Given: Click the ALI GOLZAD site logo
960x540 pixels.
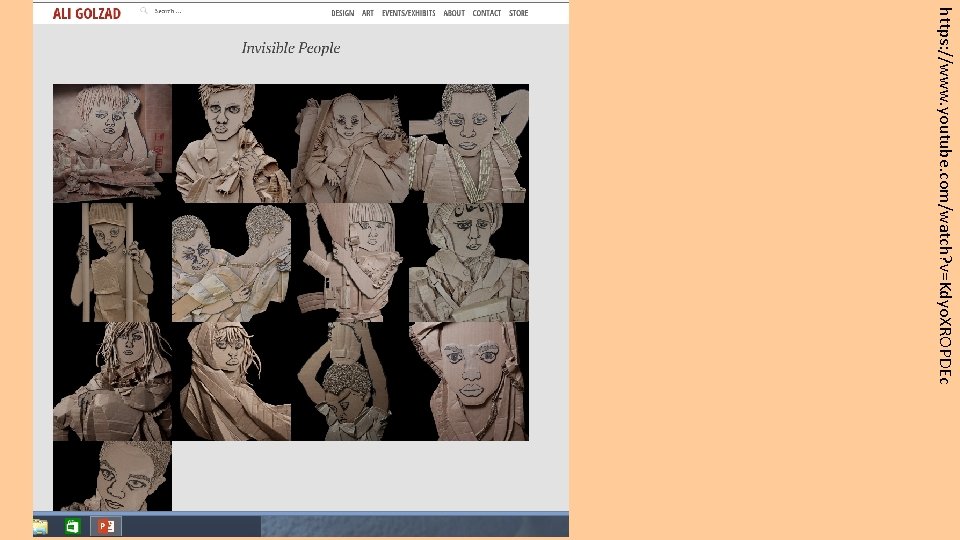Looking at the screenshot, I should coord(86,13).
